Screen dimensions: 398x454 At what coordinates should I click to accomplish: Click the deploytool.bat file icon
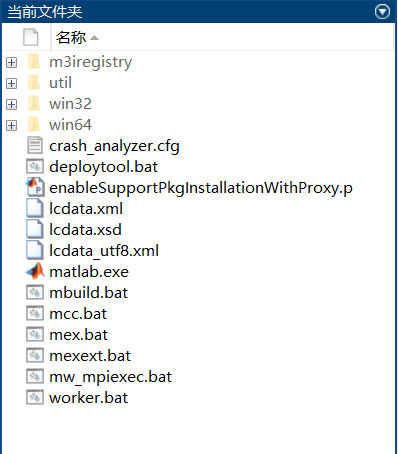point(35,167)
